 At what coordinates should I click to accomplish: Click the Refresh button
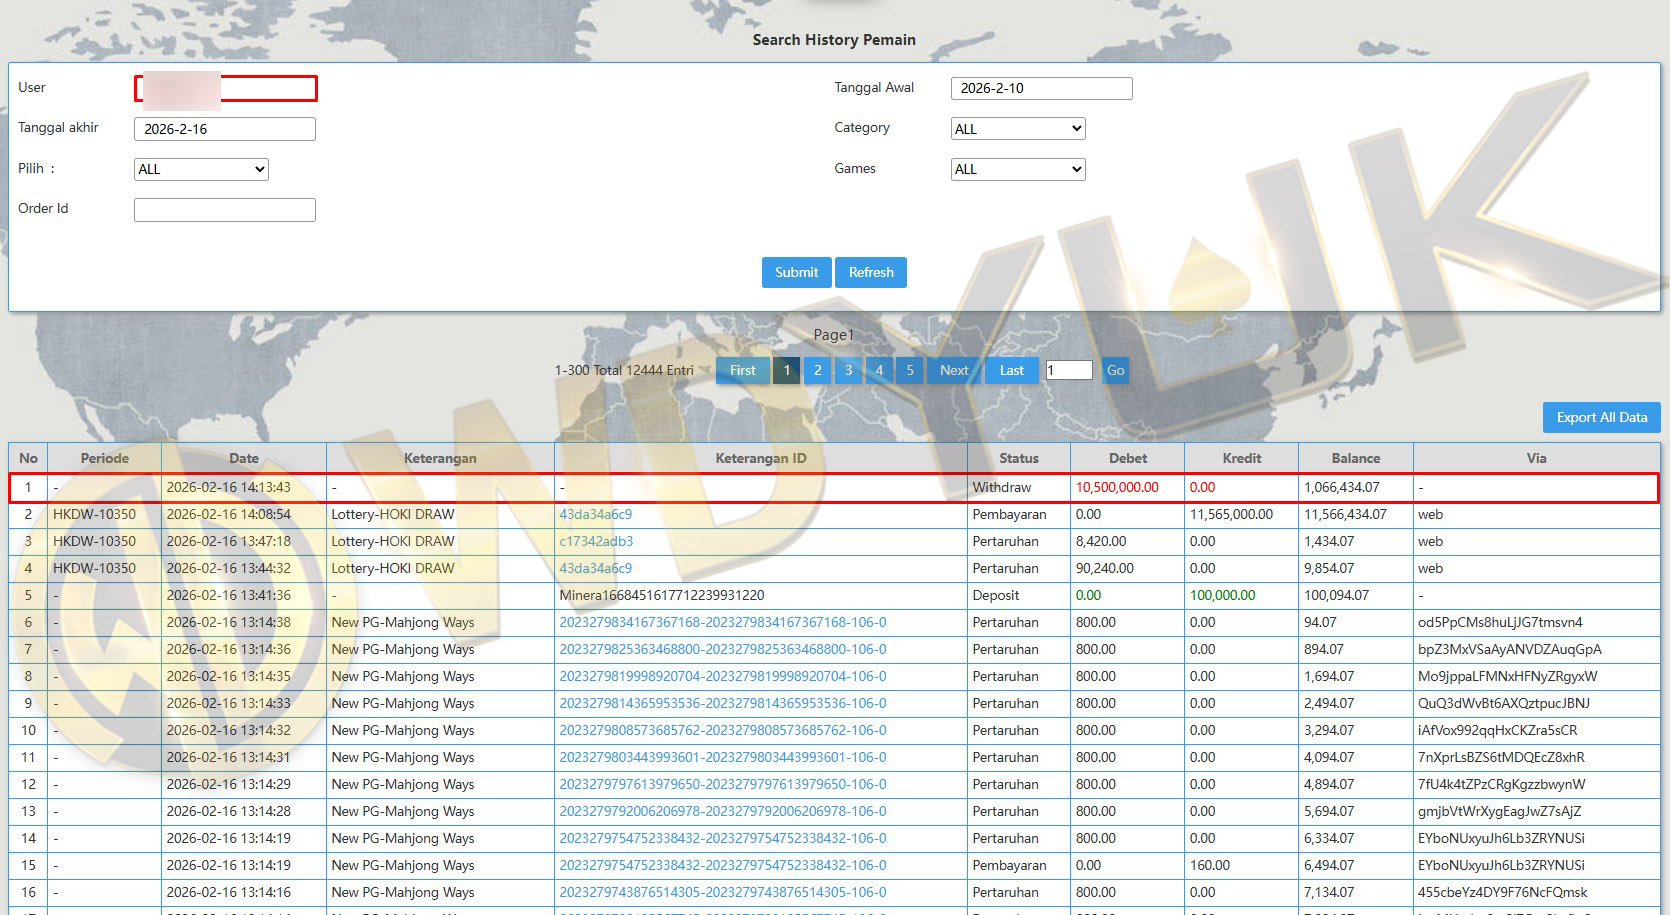tap(871, 272)
